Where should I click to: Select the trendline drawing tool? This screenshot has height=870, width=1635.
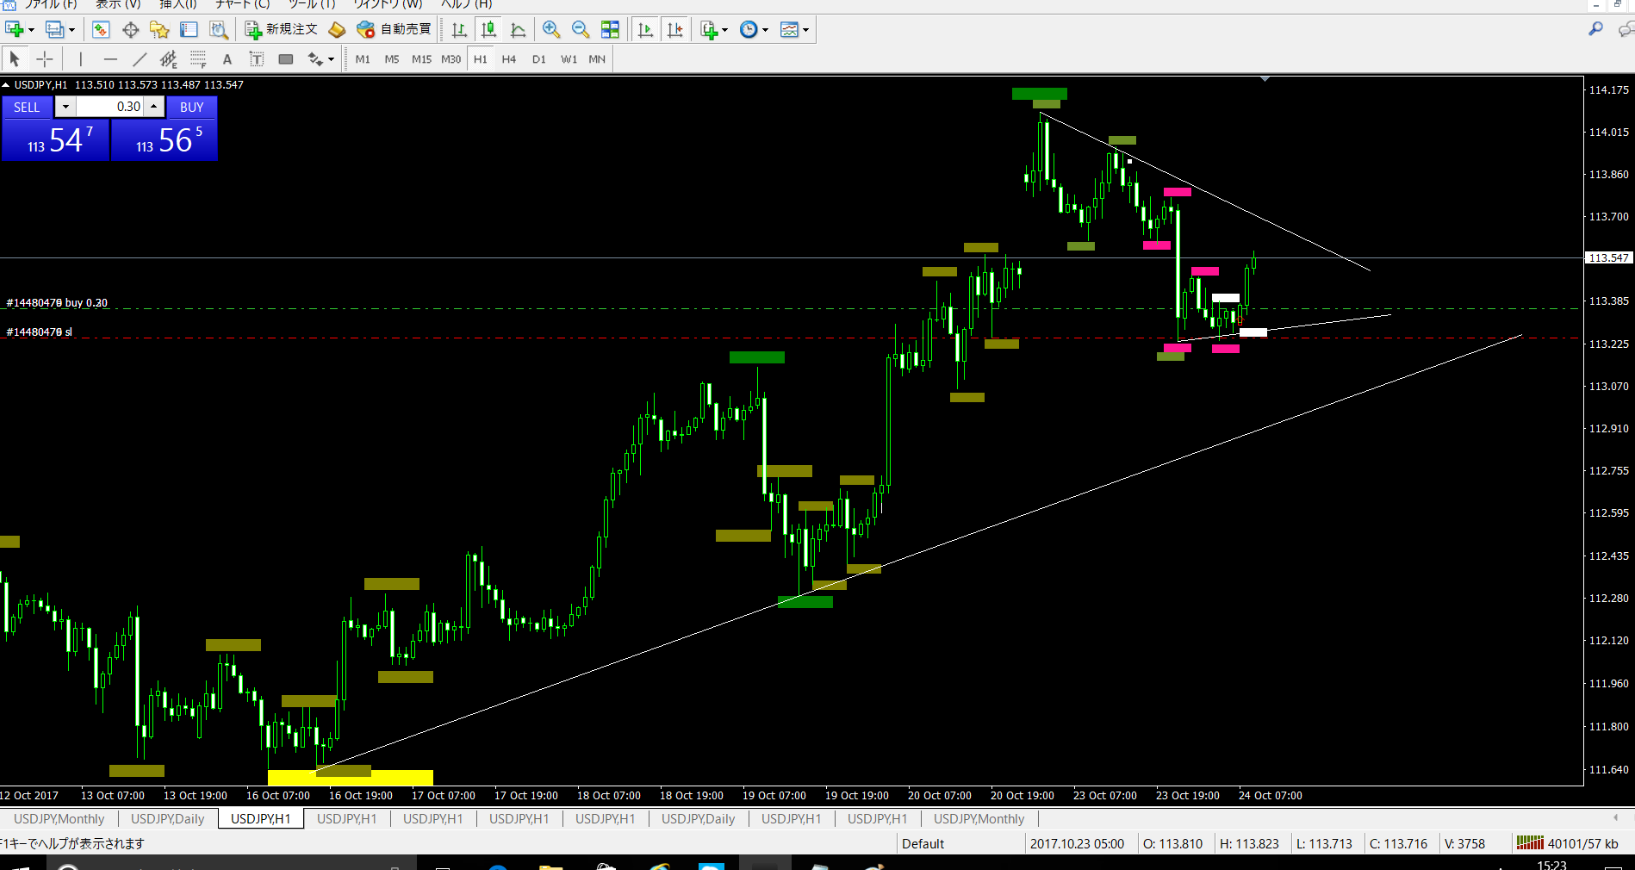pos(139,59)
